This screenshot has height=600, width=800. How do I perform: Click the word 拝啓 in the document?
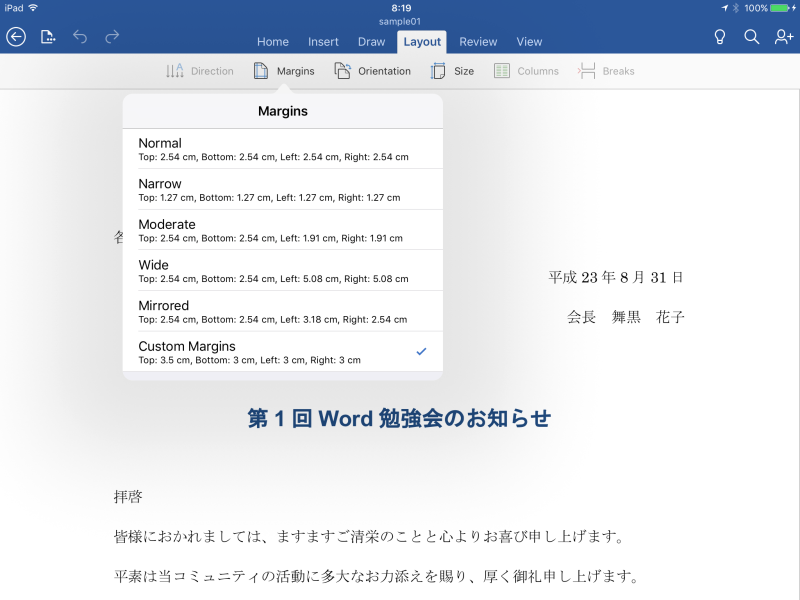tap(128, 496)
